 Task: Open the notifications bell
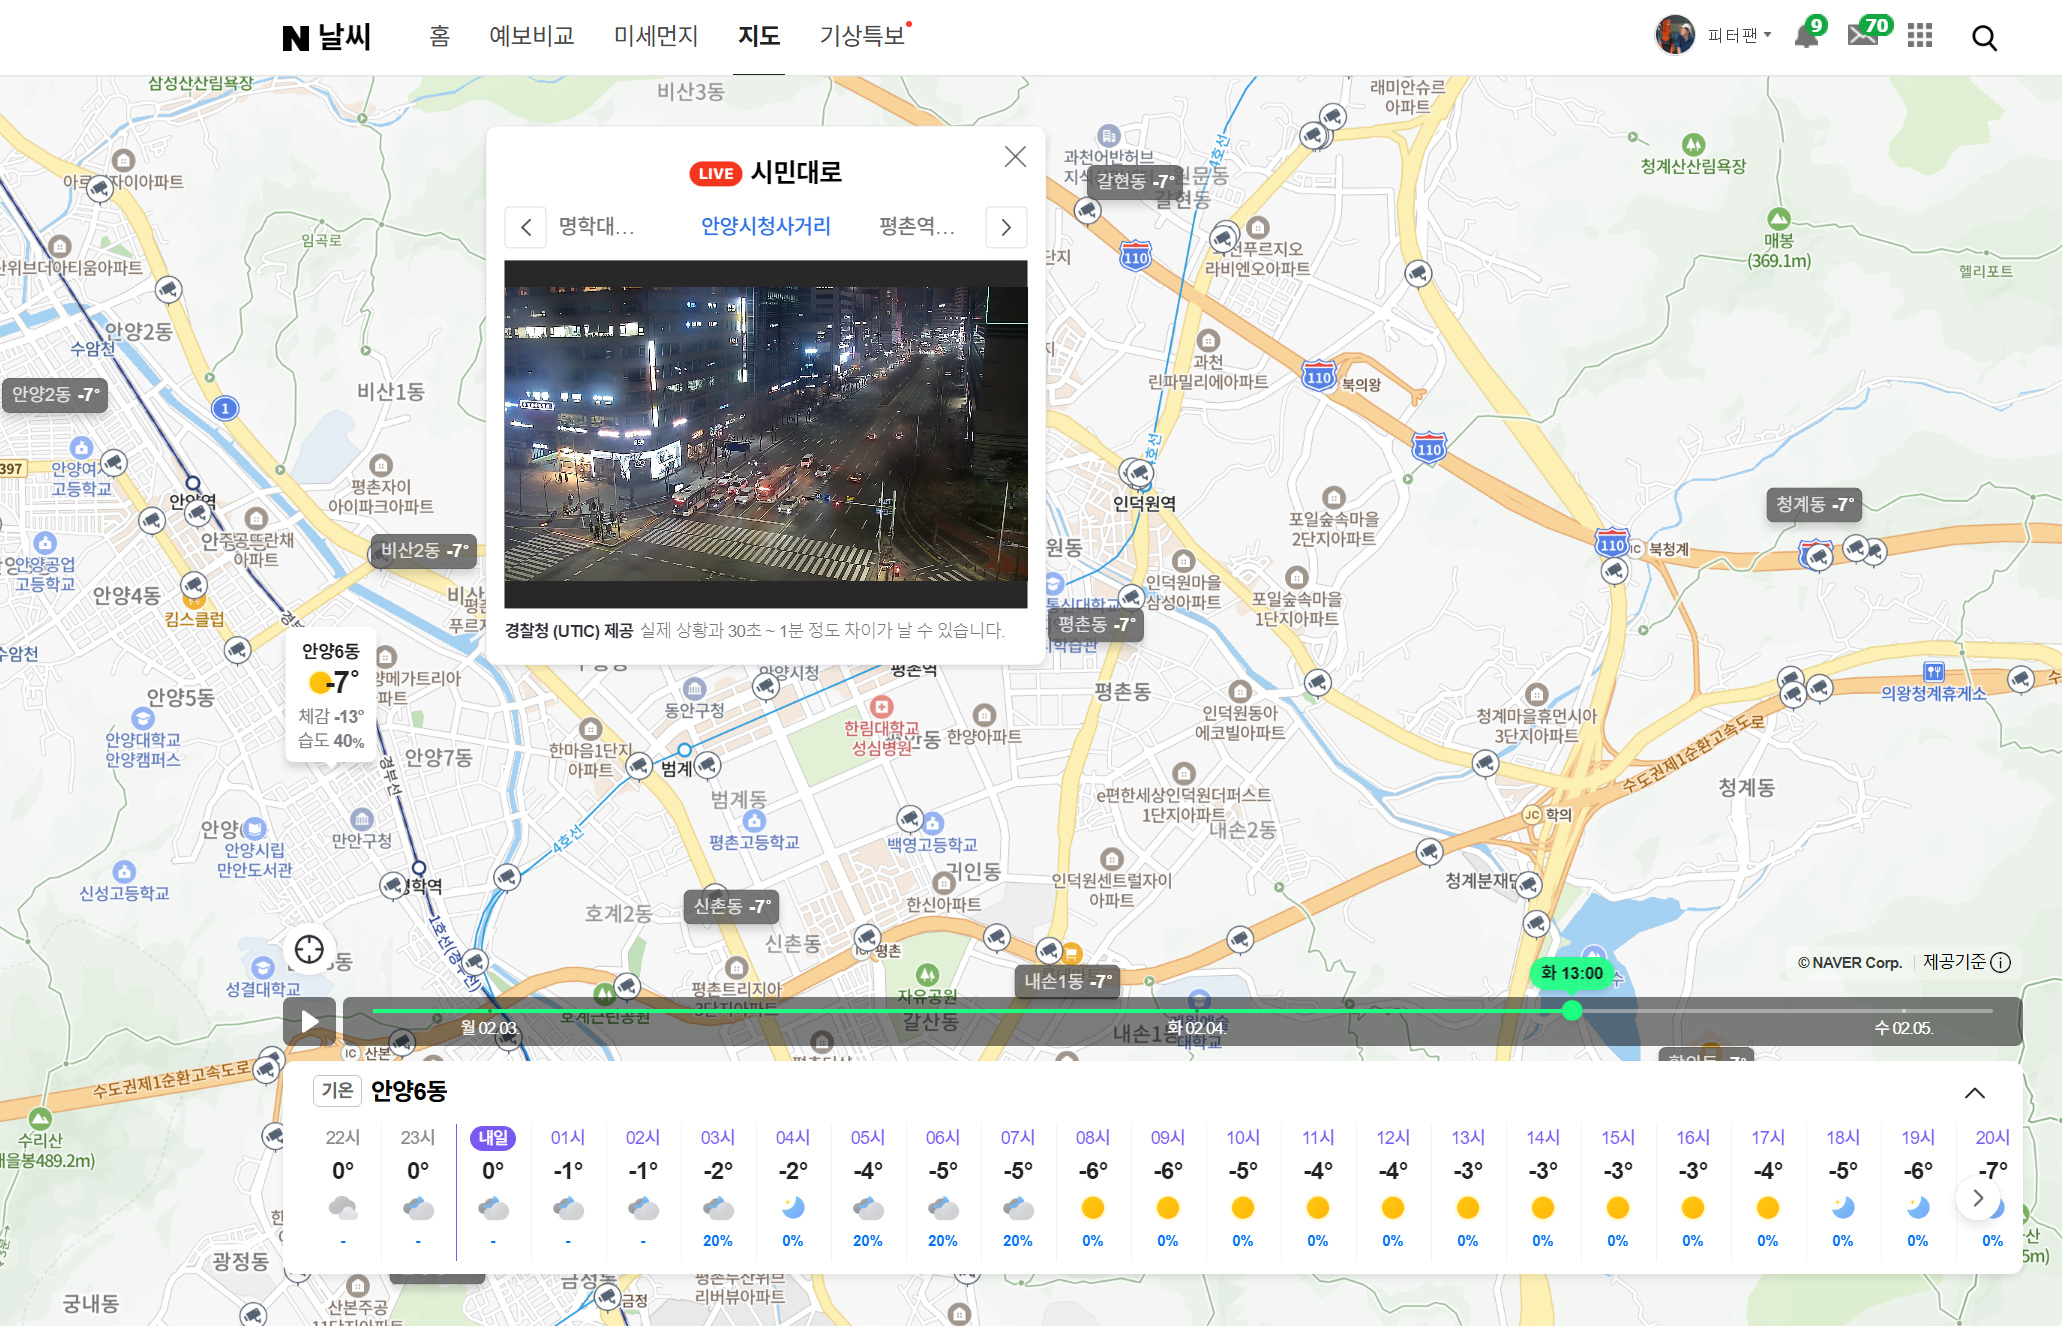(1806, 36)
